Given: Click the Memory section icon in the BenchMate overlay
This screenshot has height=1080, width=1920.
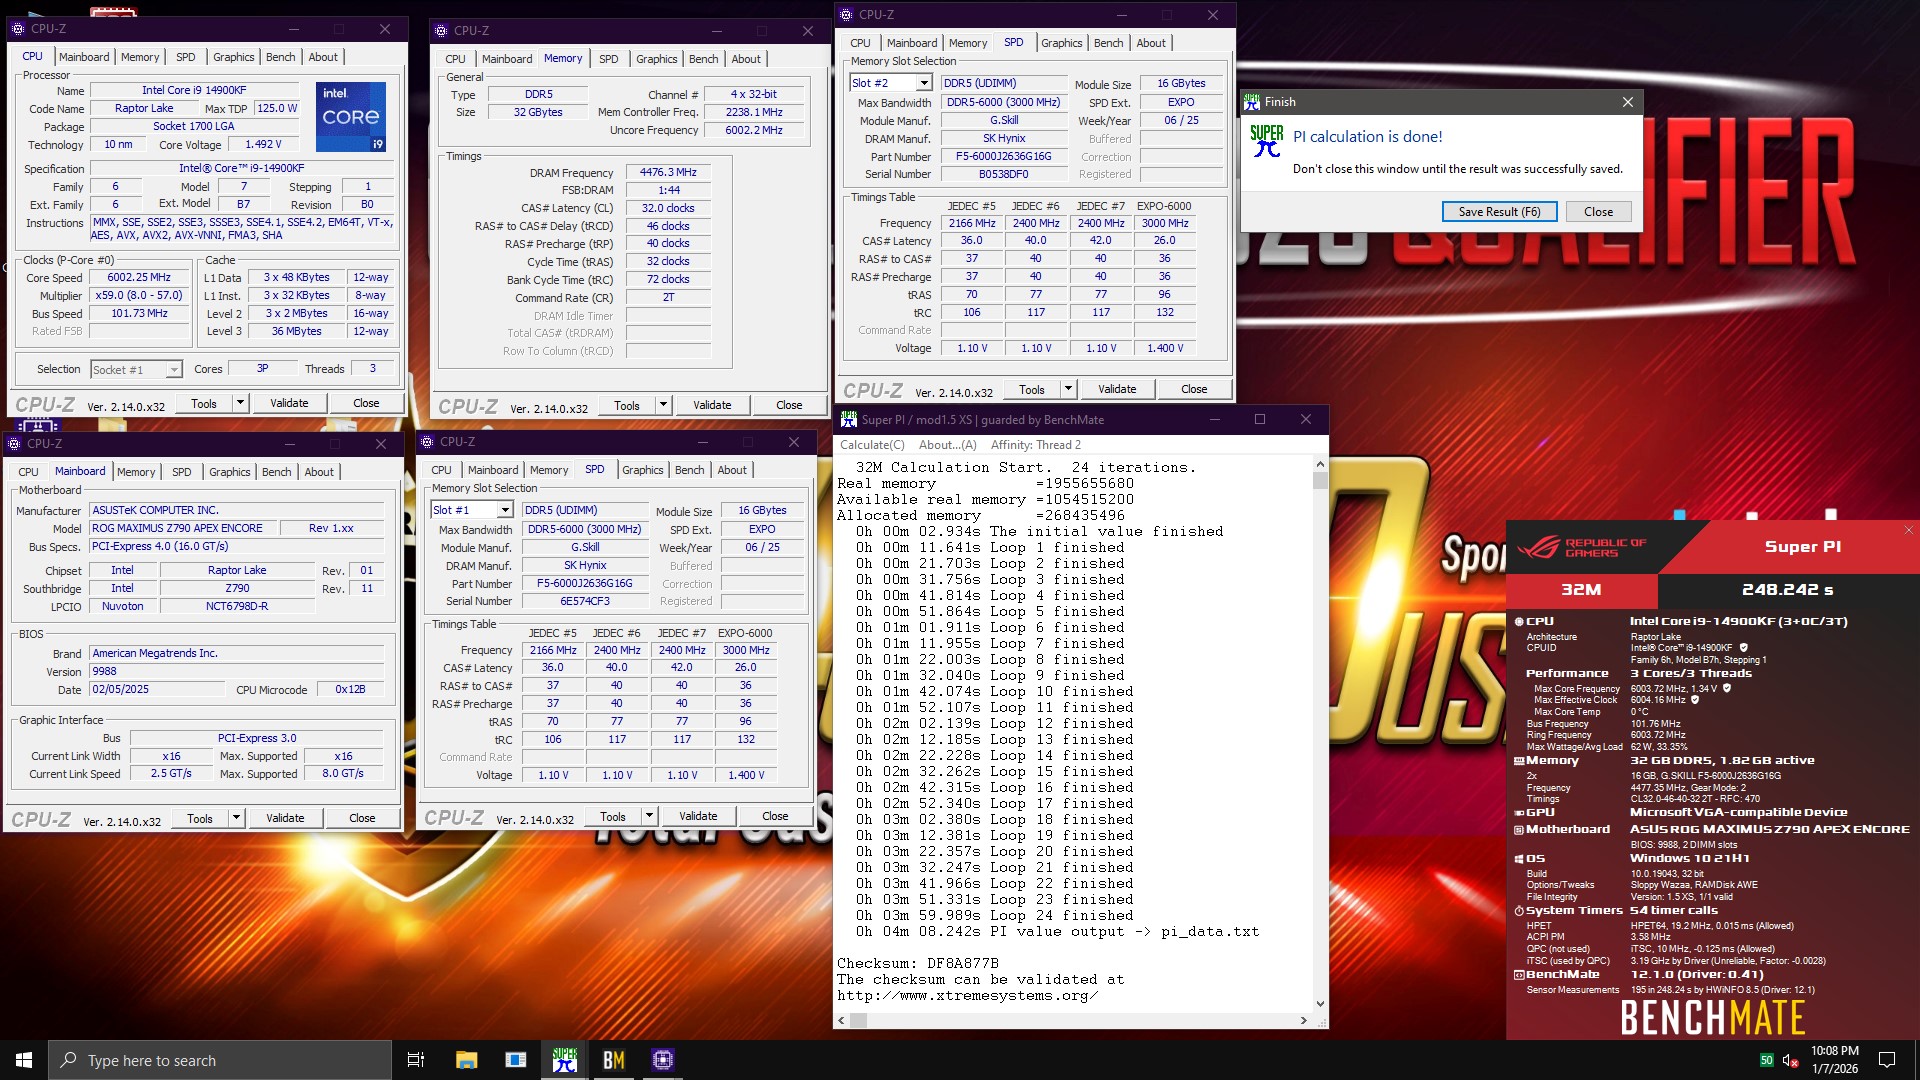Looking at the screenshot, I should click(x=1519, y=760).
